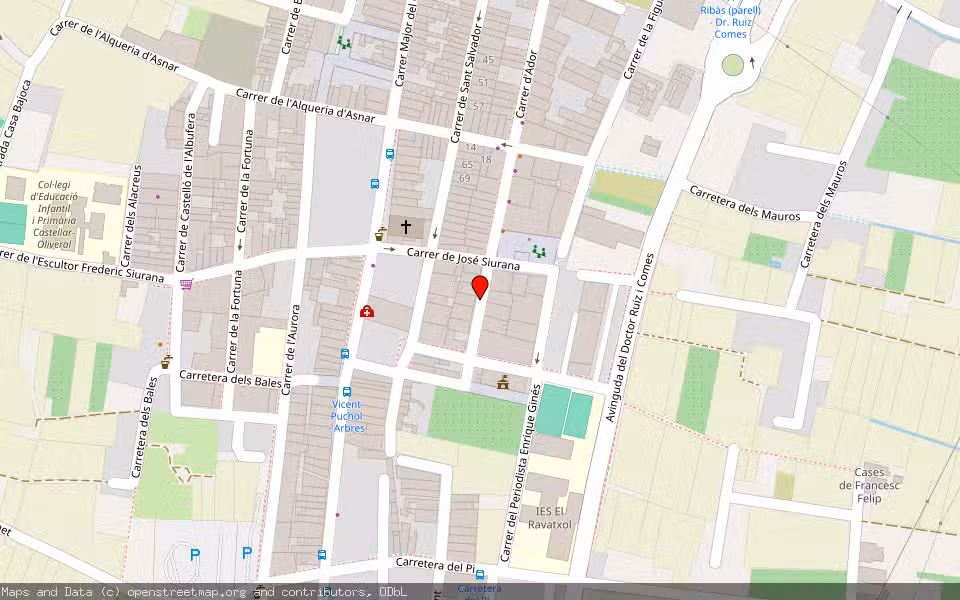This screenshot has height=600, width=960.
Task: Click the red pharmacy first-aid icon
Action: click(x=367, y=312)
